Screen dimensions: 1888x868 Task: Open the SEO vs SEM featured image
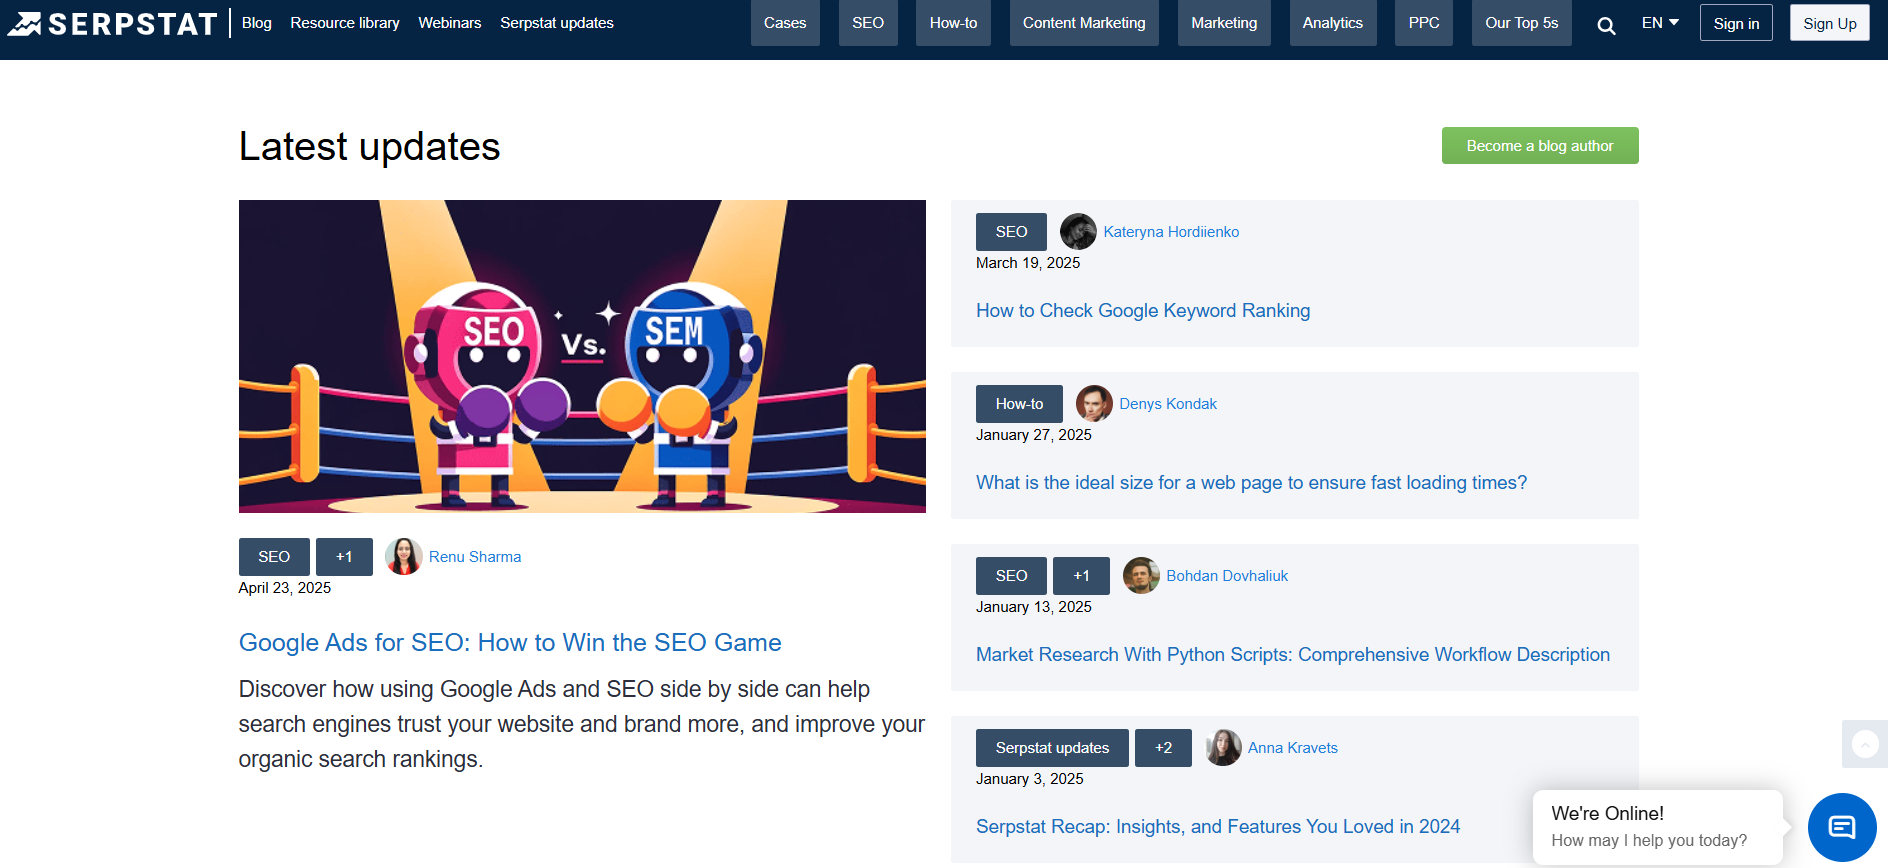click(582, 356)
